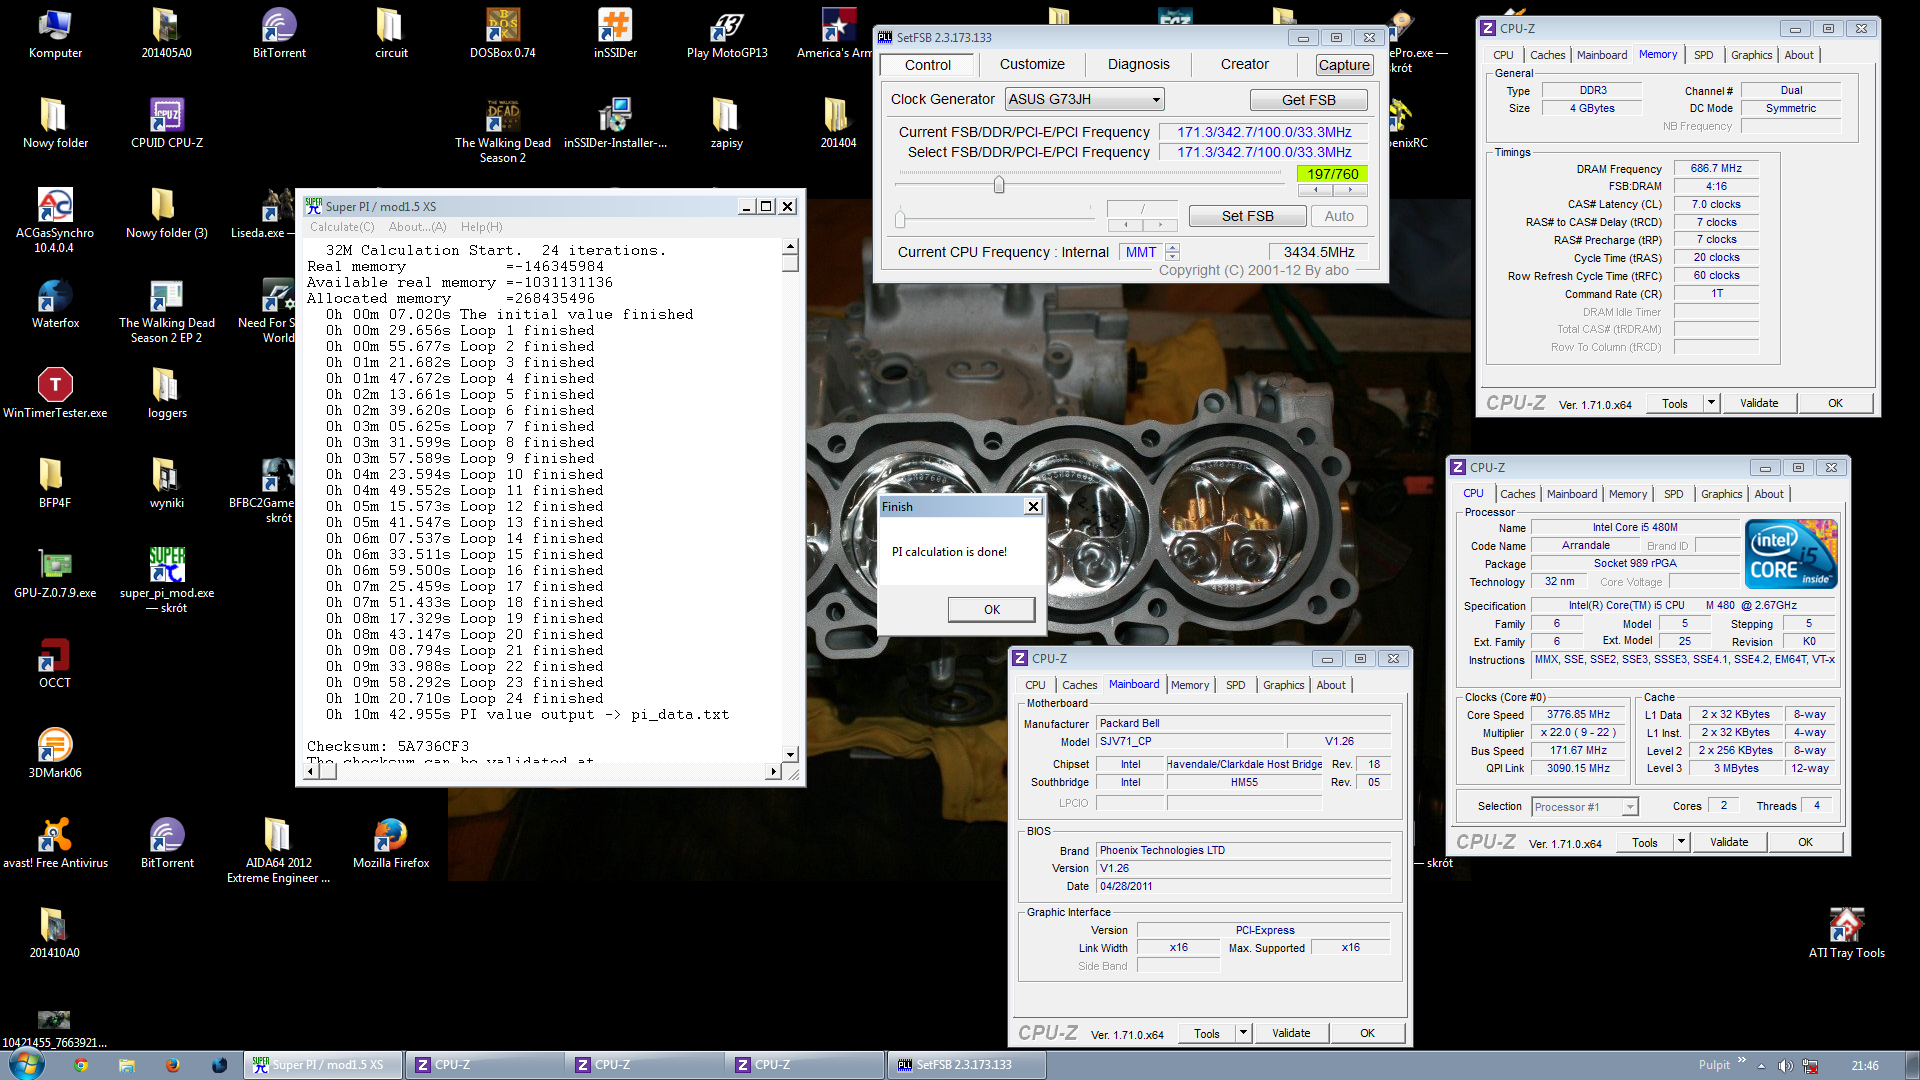Switch to Super PI taskbar button
1920x1080 pixels.
point(325,1065)
